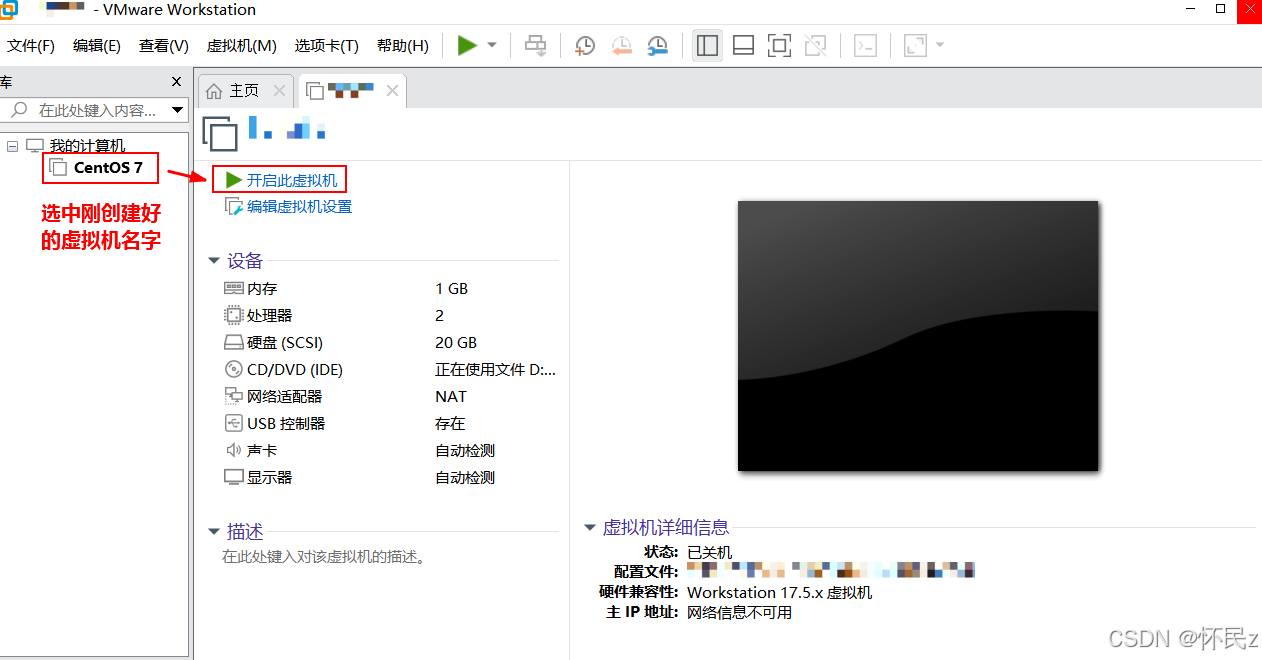
Task: Click the send Ctrl+Alt+Del toolbar icon
Action: [x=536, y=45]
